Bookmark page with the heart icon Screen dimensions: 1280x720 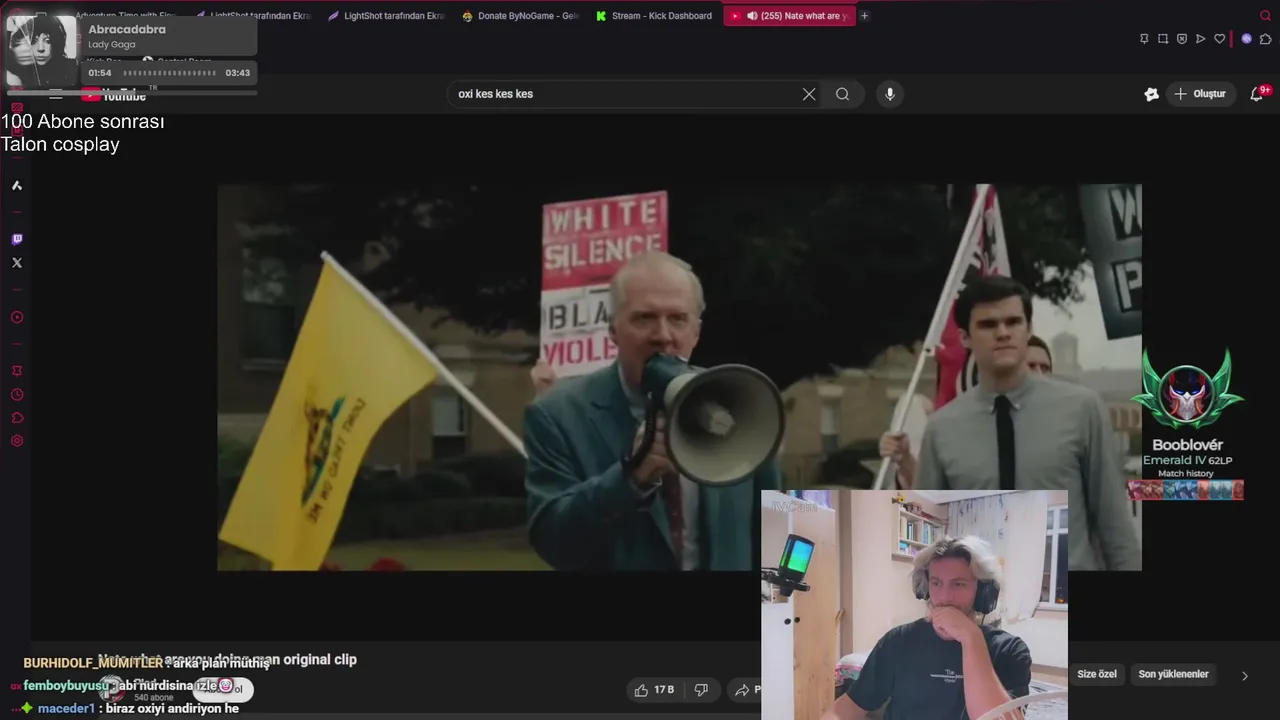[x=1220, y=39]
